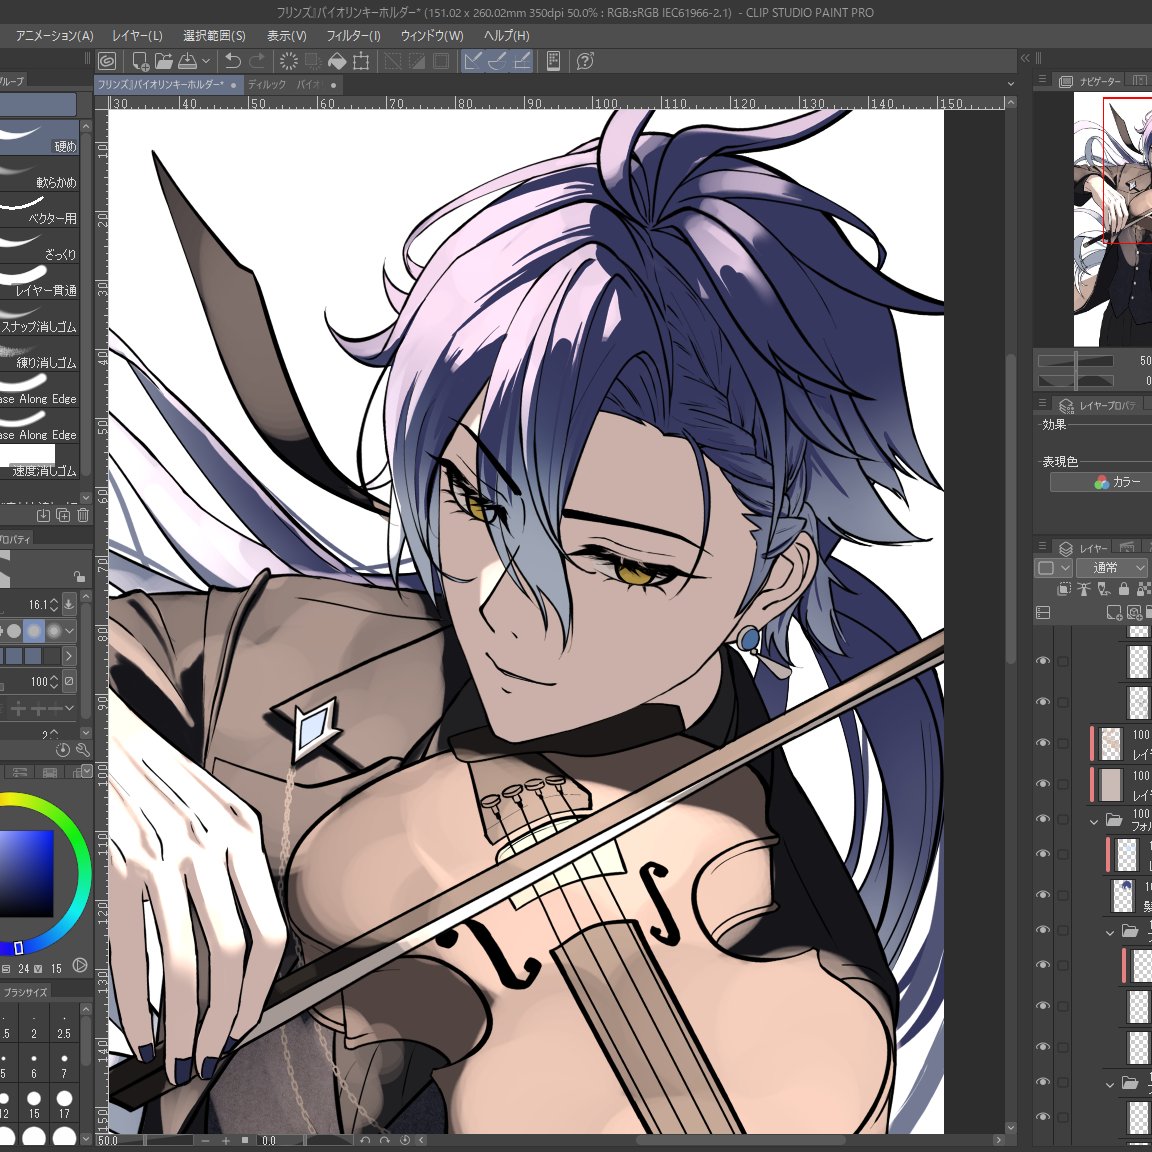Select the スナップ消しゴム sub tool
This screenshot has height=1152, width=1152.
tap(39, 318)
